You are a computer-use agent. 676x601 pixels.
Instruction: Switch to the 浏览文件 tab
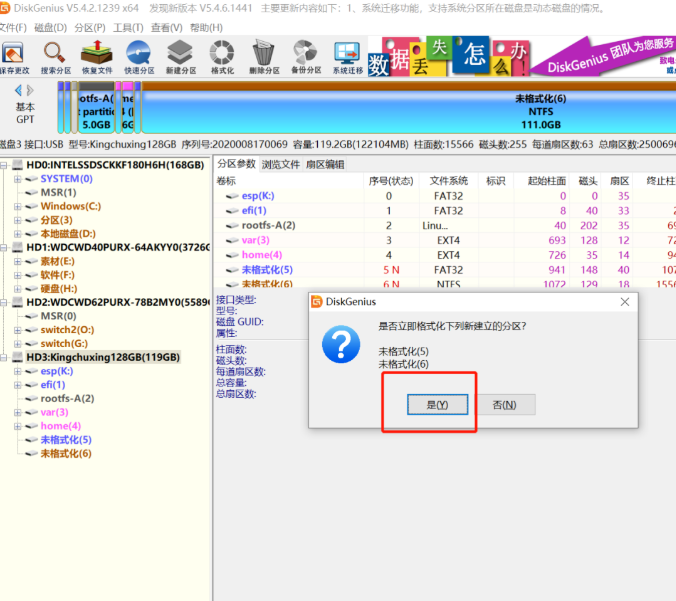click(x=281, y=164)
